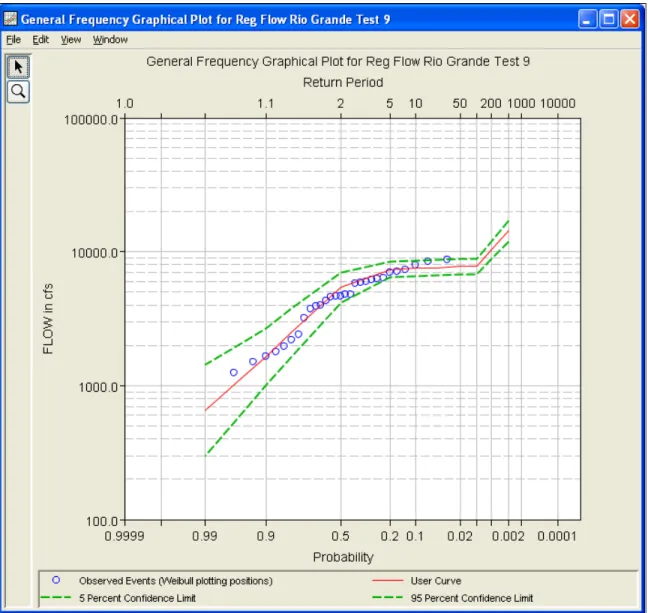Open the Edit menu

click(x=40, y=40)
